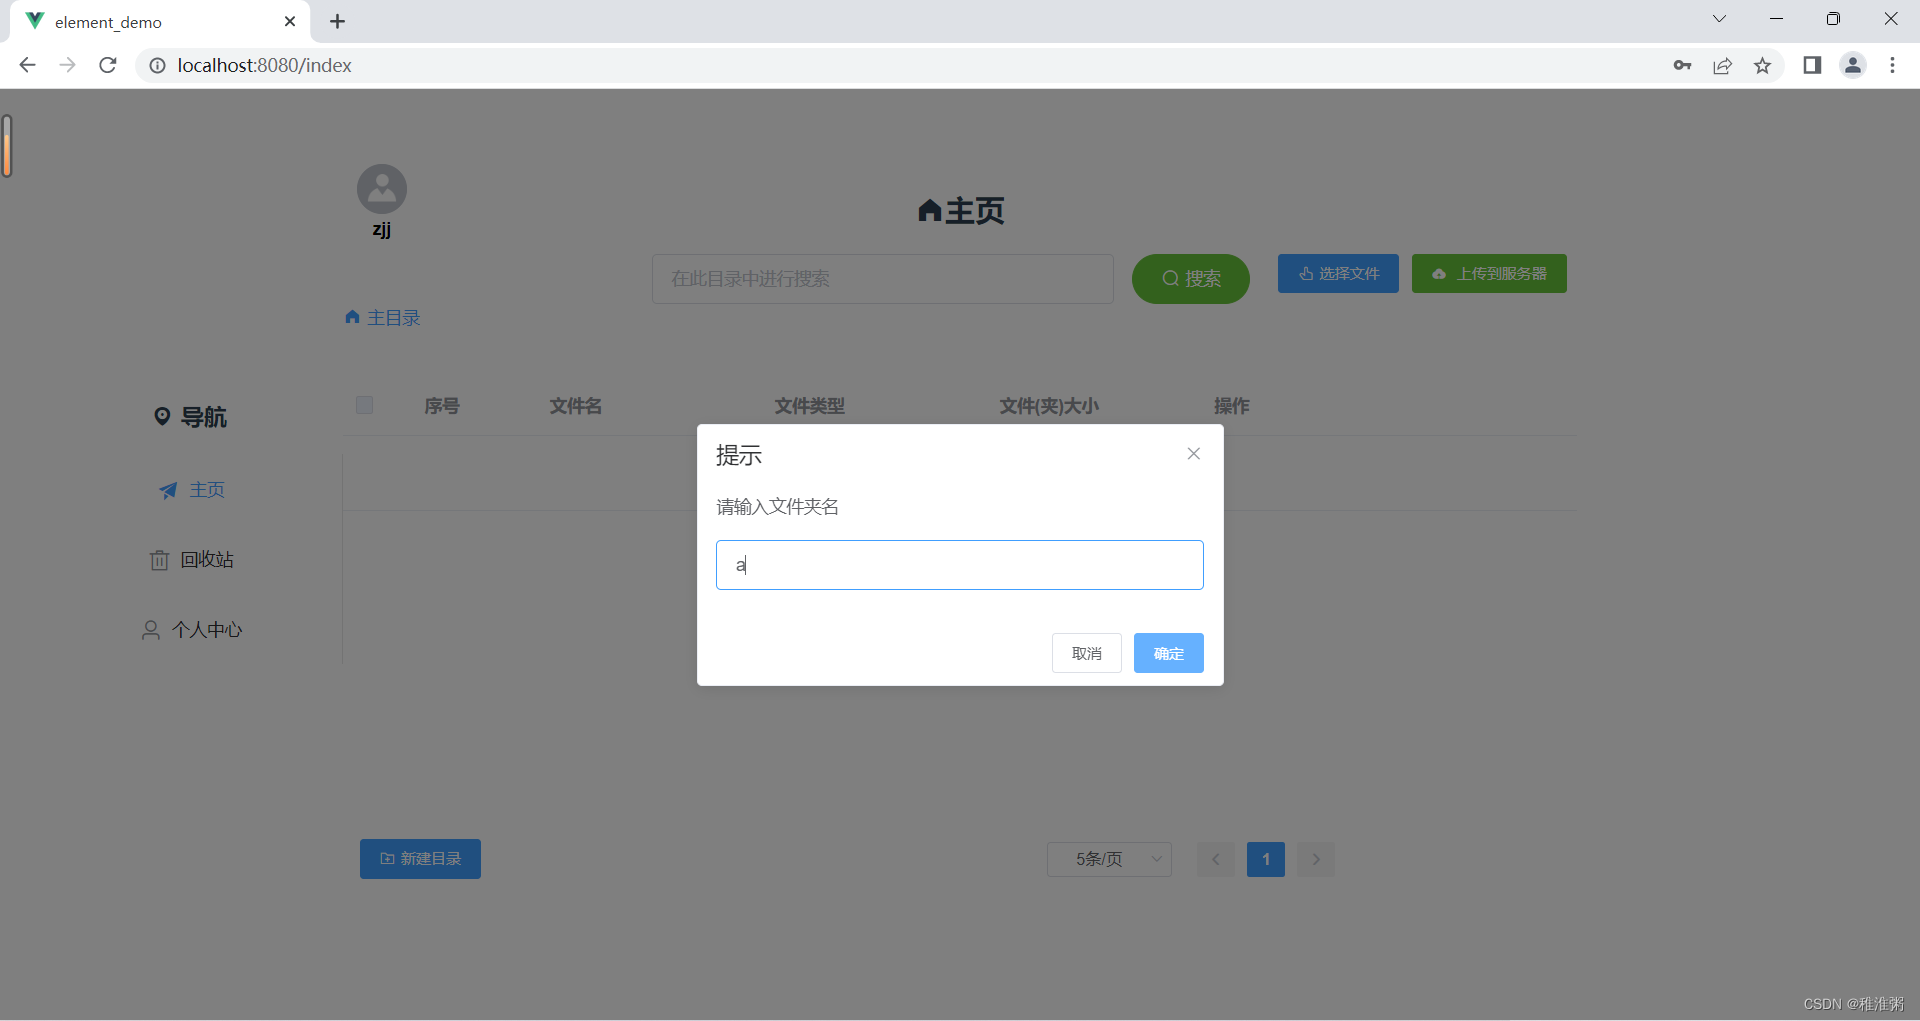The image size is (1920, 1021).
Task: Click the upload icon on the 选择文件 button
Action: pyautogui.click(x=1304, y=273)
